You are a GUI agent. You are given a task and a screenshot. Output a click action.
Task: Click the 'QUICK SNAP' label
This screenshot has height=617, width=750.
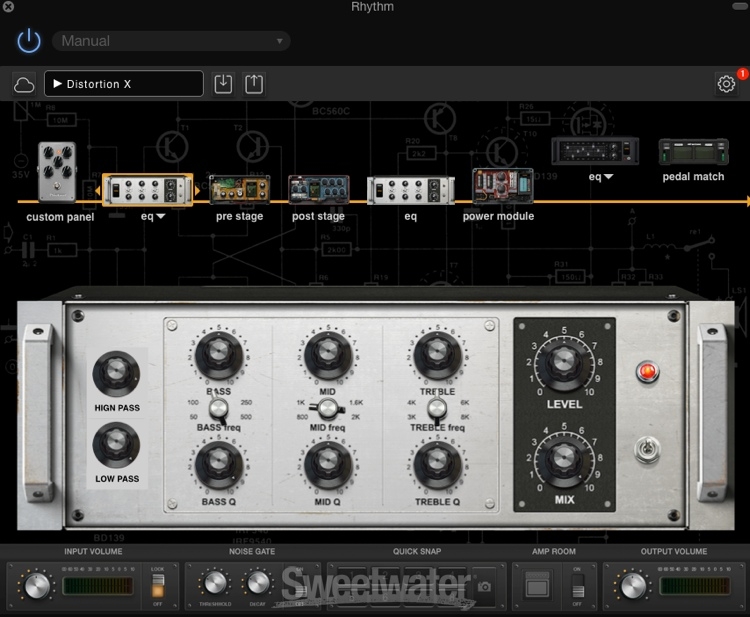(x=417, y=551)
